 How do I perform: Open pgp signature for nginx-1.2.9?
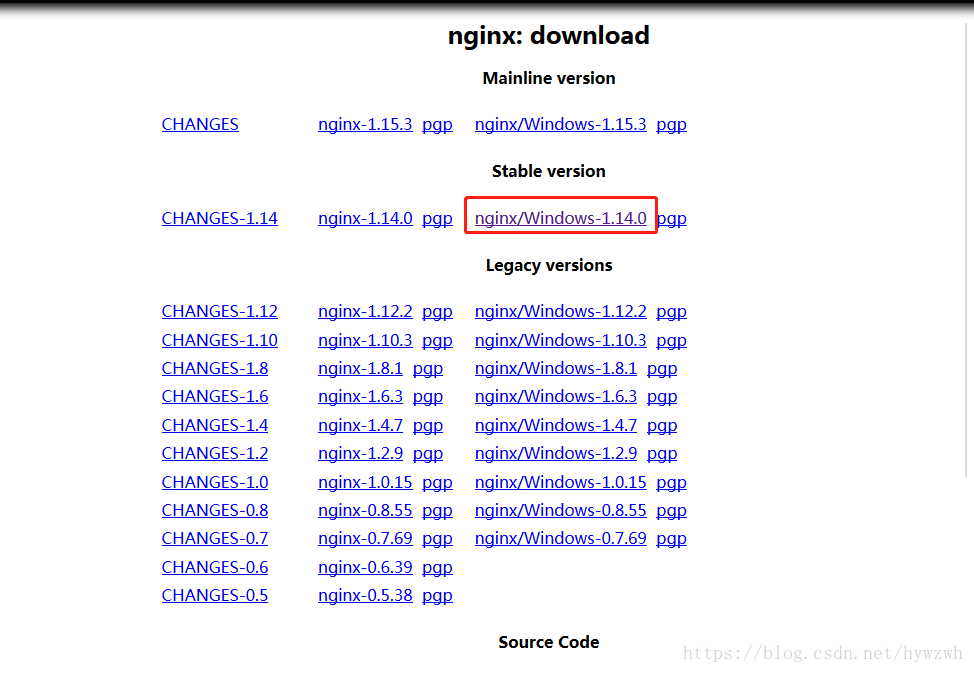coord(428,454)
